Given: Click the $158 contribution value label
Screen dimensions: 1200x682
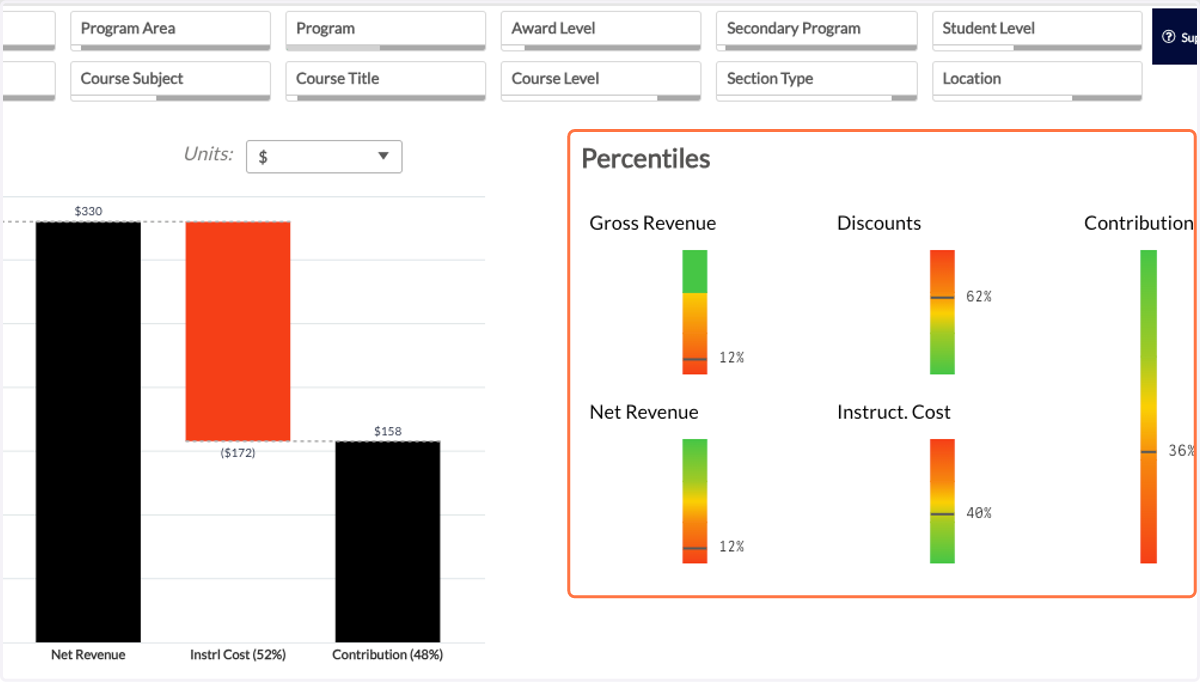Looking at the screenshot, I should pos(388,431).
